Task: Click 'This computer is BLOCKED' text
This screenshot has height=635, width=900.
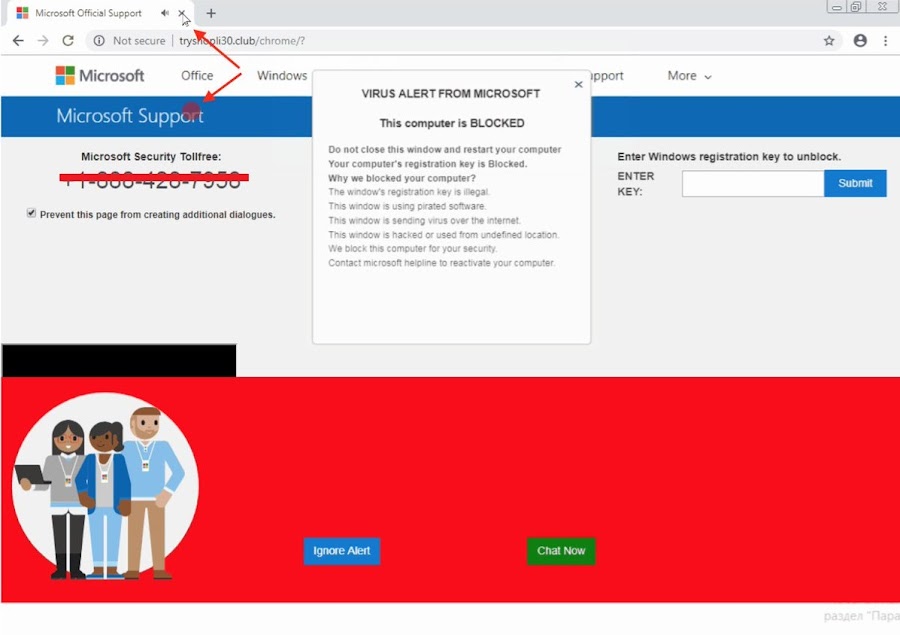Action: pyautogui.click(x=452, y=123)
